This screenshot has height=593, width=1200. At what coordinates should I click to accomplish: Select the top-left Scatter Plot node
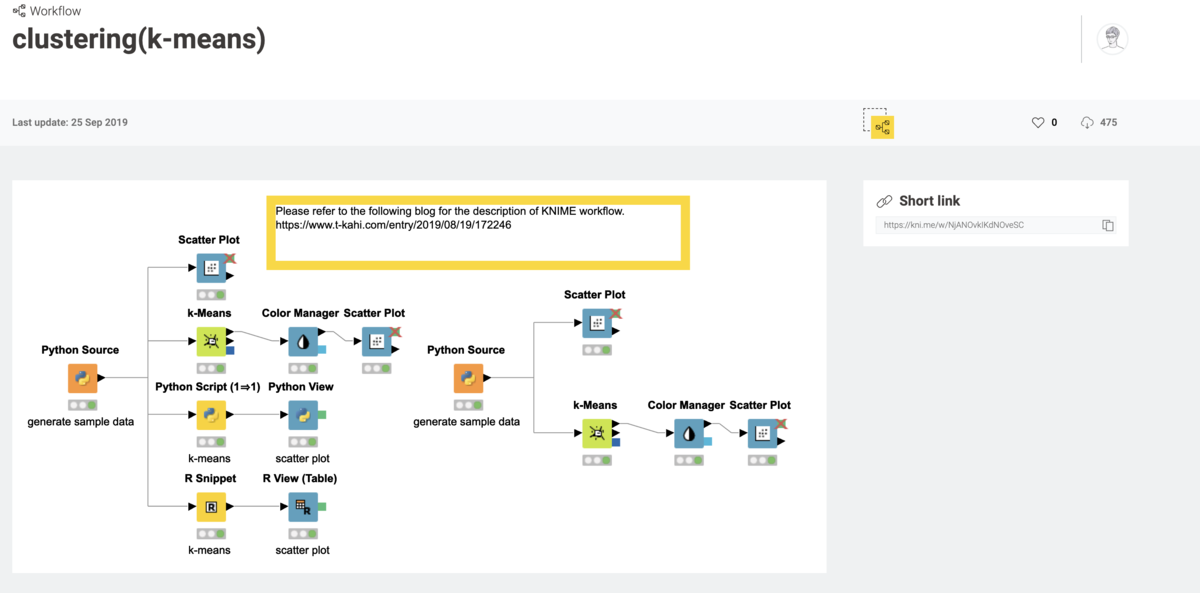point(210,267)
